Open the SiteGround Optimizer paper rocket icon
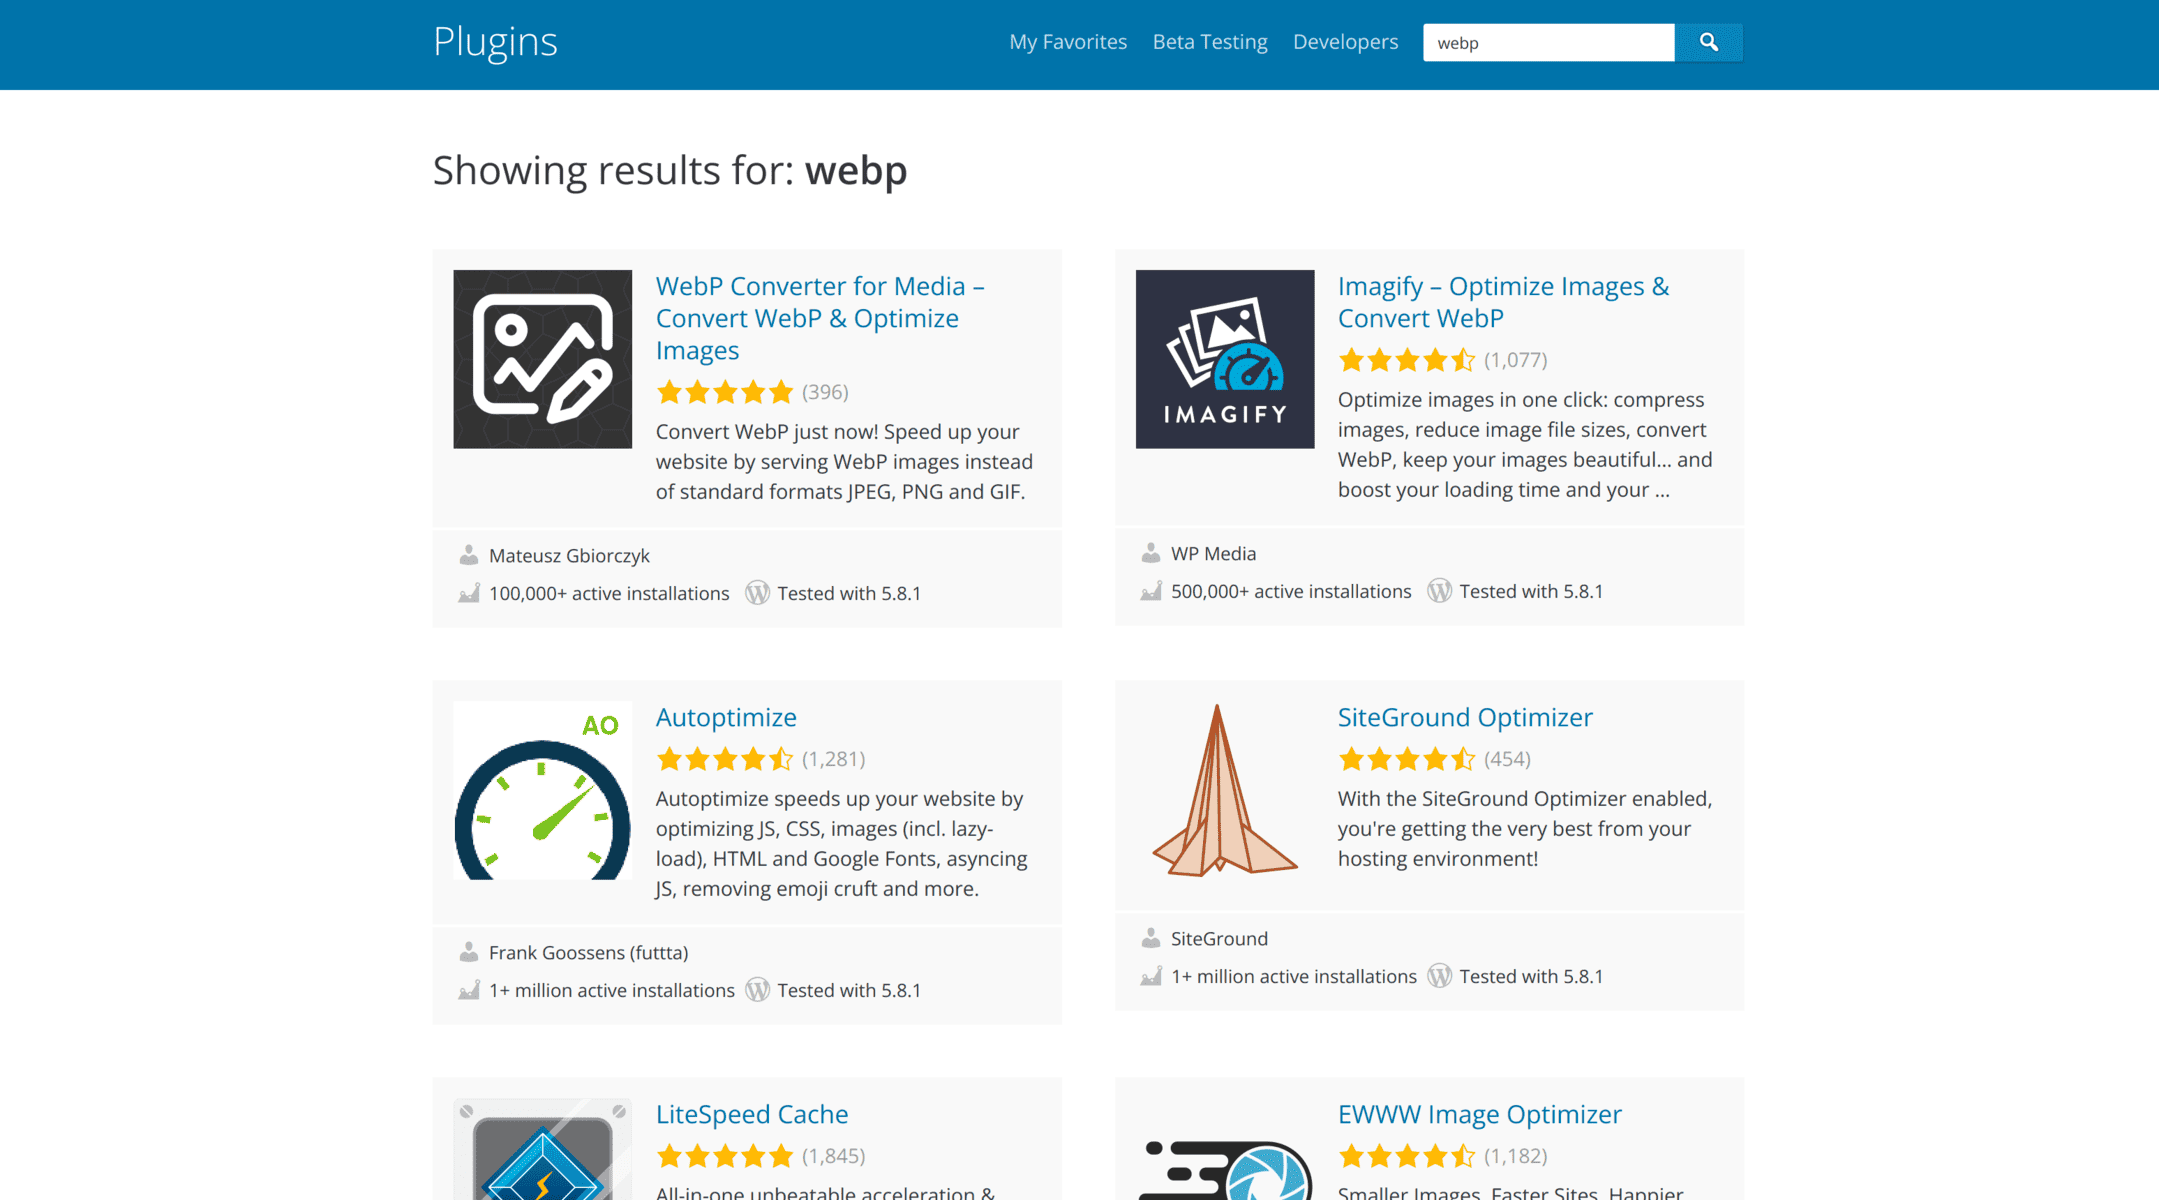The image size is (2159, 1200). (x=1224, y=790)
